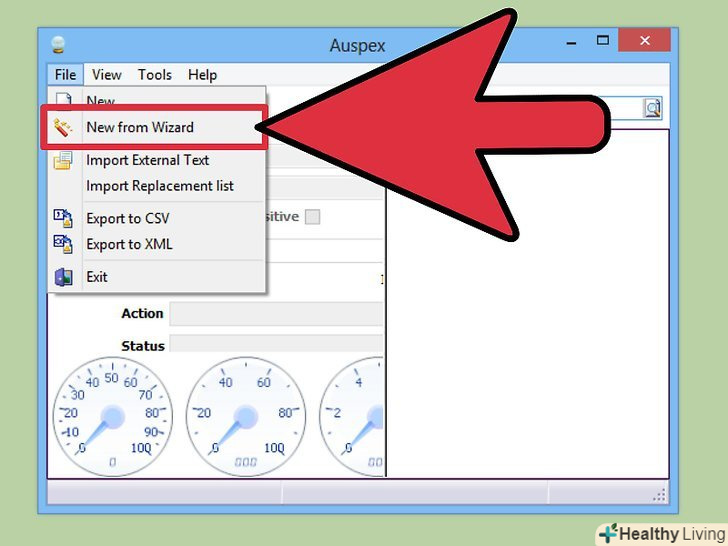Maximize the Auspex window

[x=603, y=40]
